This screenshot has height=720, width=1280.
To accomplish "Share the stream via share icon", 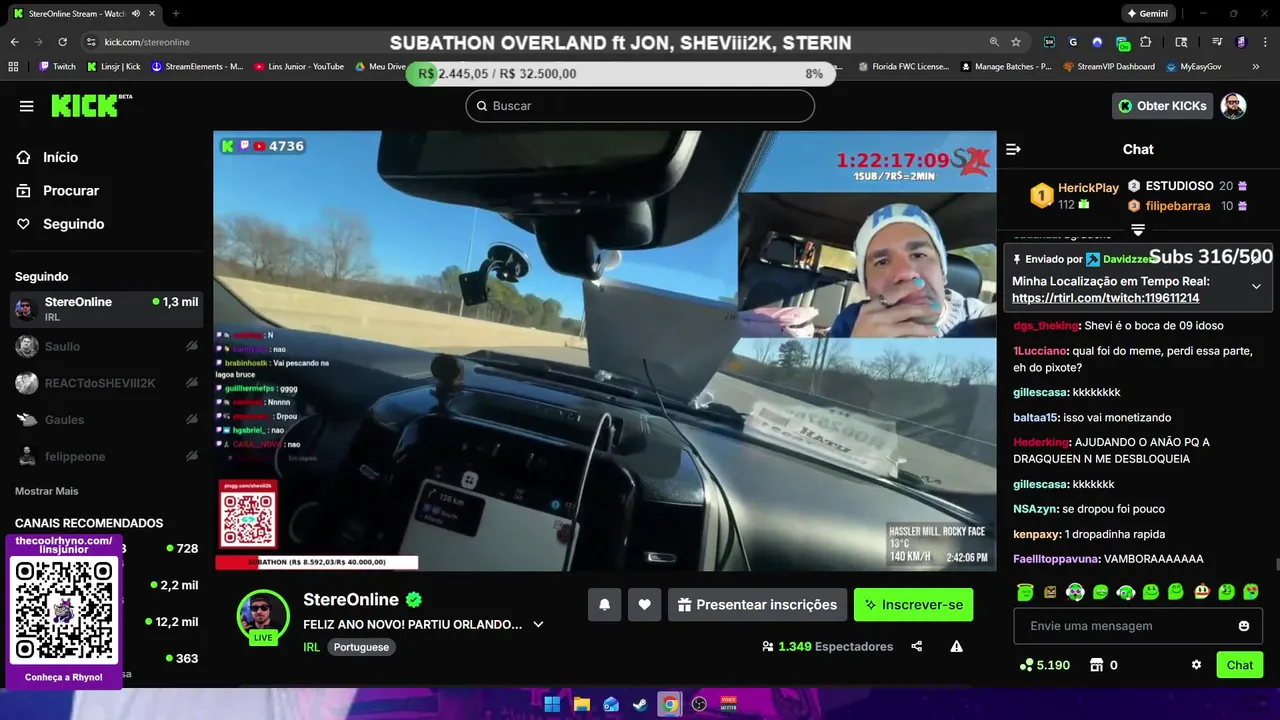I will tap(917, 646).
